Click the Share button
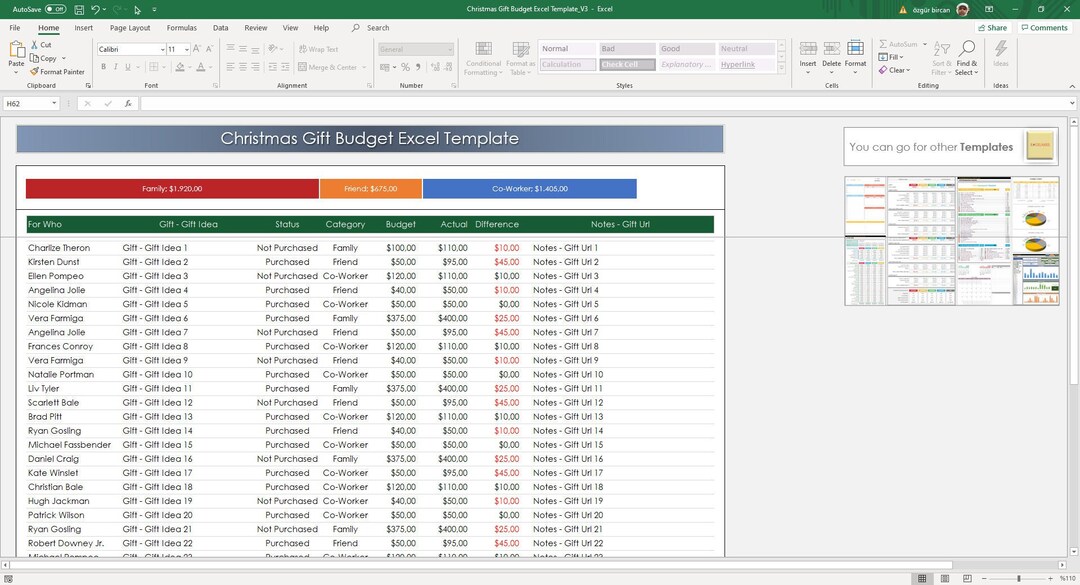 [x=992, y=27]
